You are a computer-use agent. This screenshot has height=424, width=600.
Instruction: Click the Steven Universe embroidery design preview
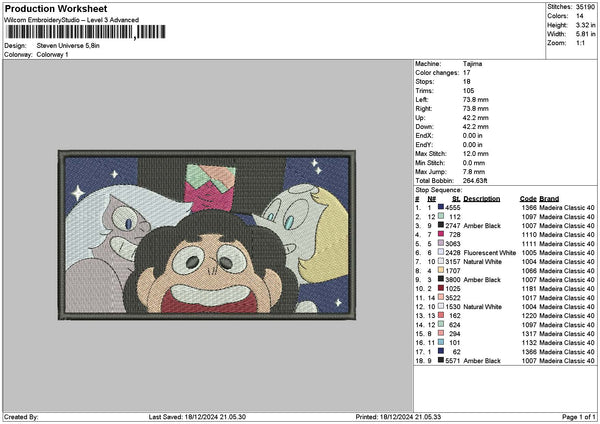[x=207, y=235]
